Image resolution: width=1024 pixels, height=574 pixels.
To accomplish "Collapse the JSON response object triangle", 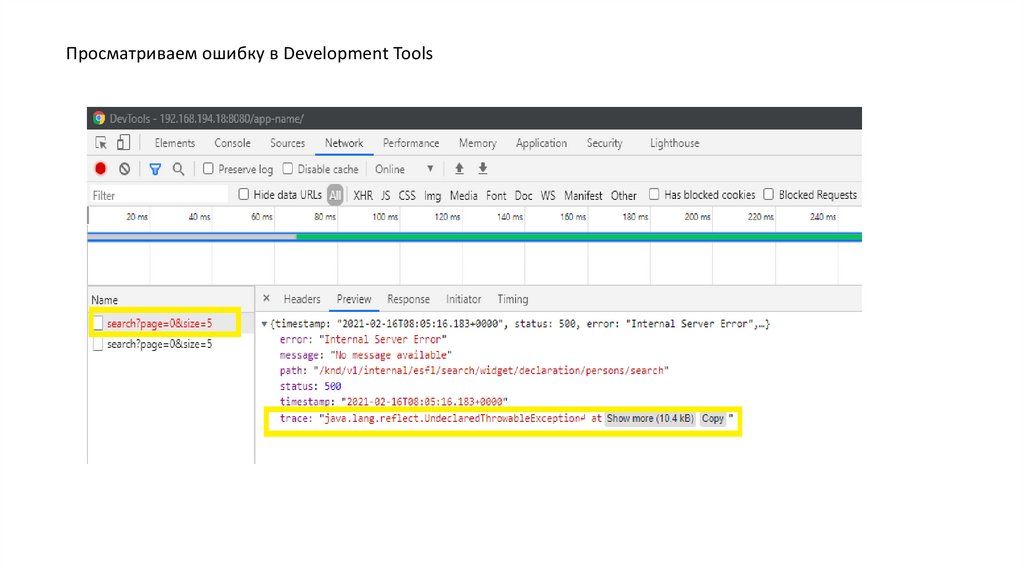I will (264, 325).
